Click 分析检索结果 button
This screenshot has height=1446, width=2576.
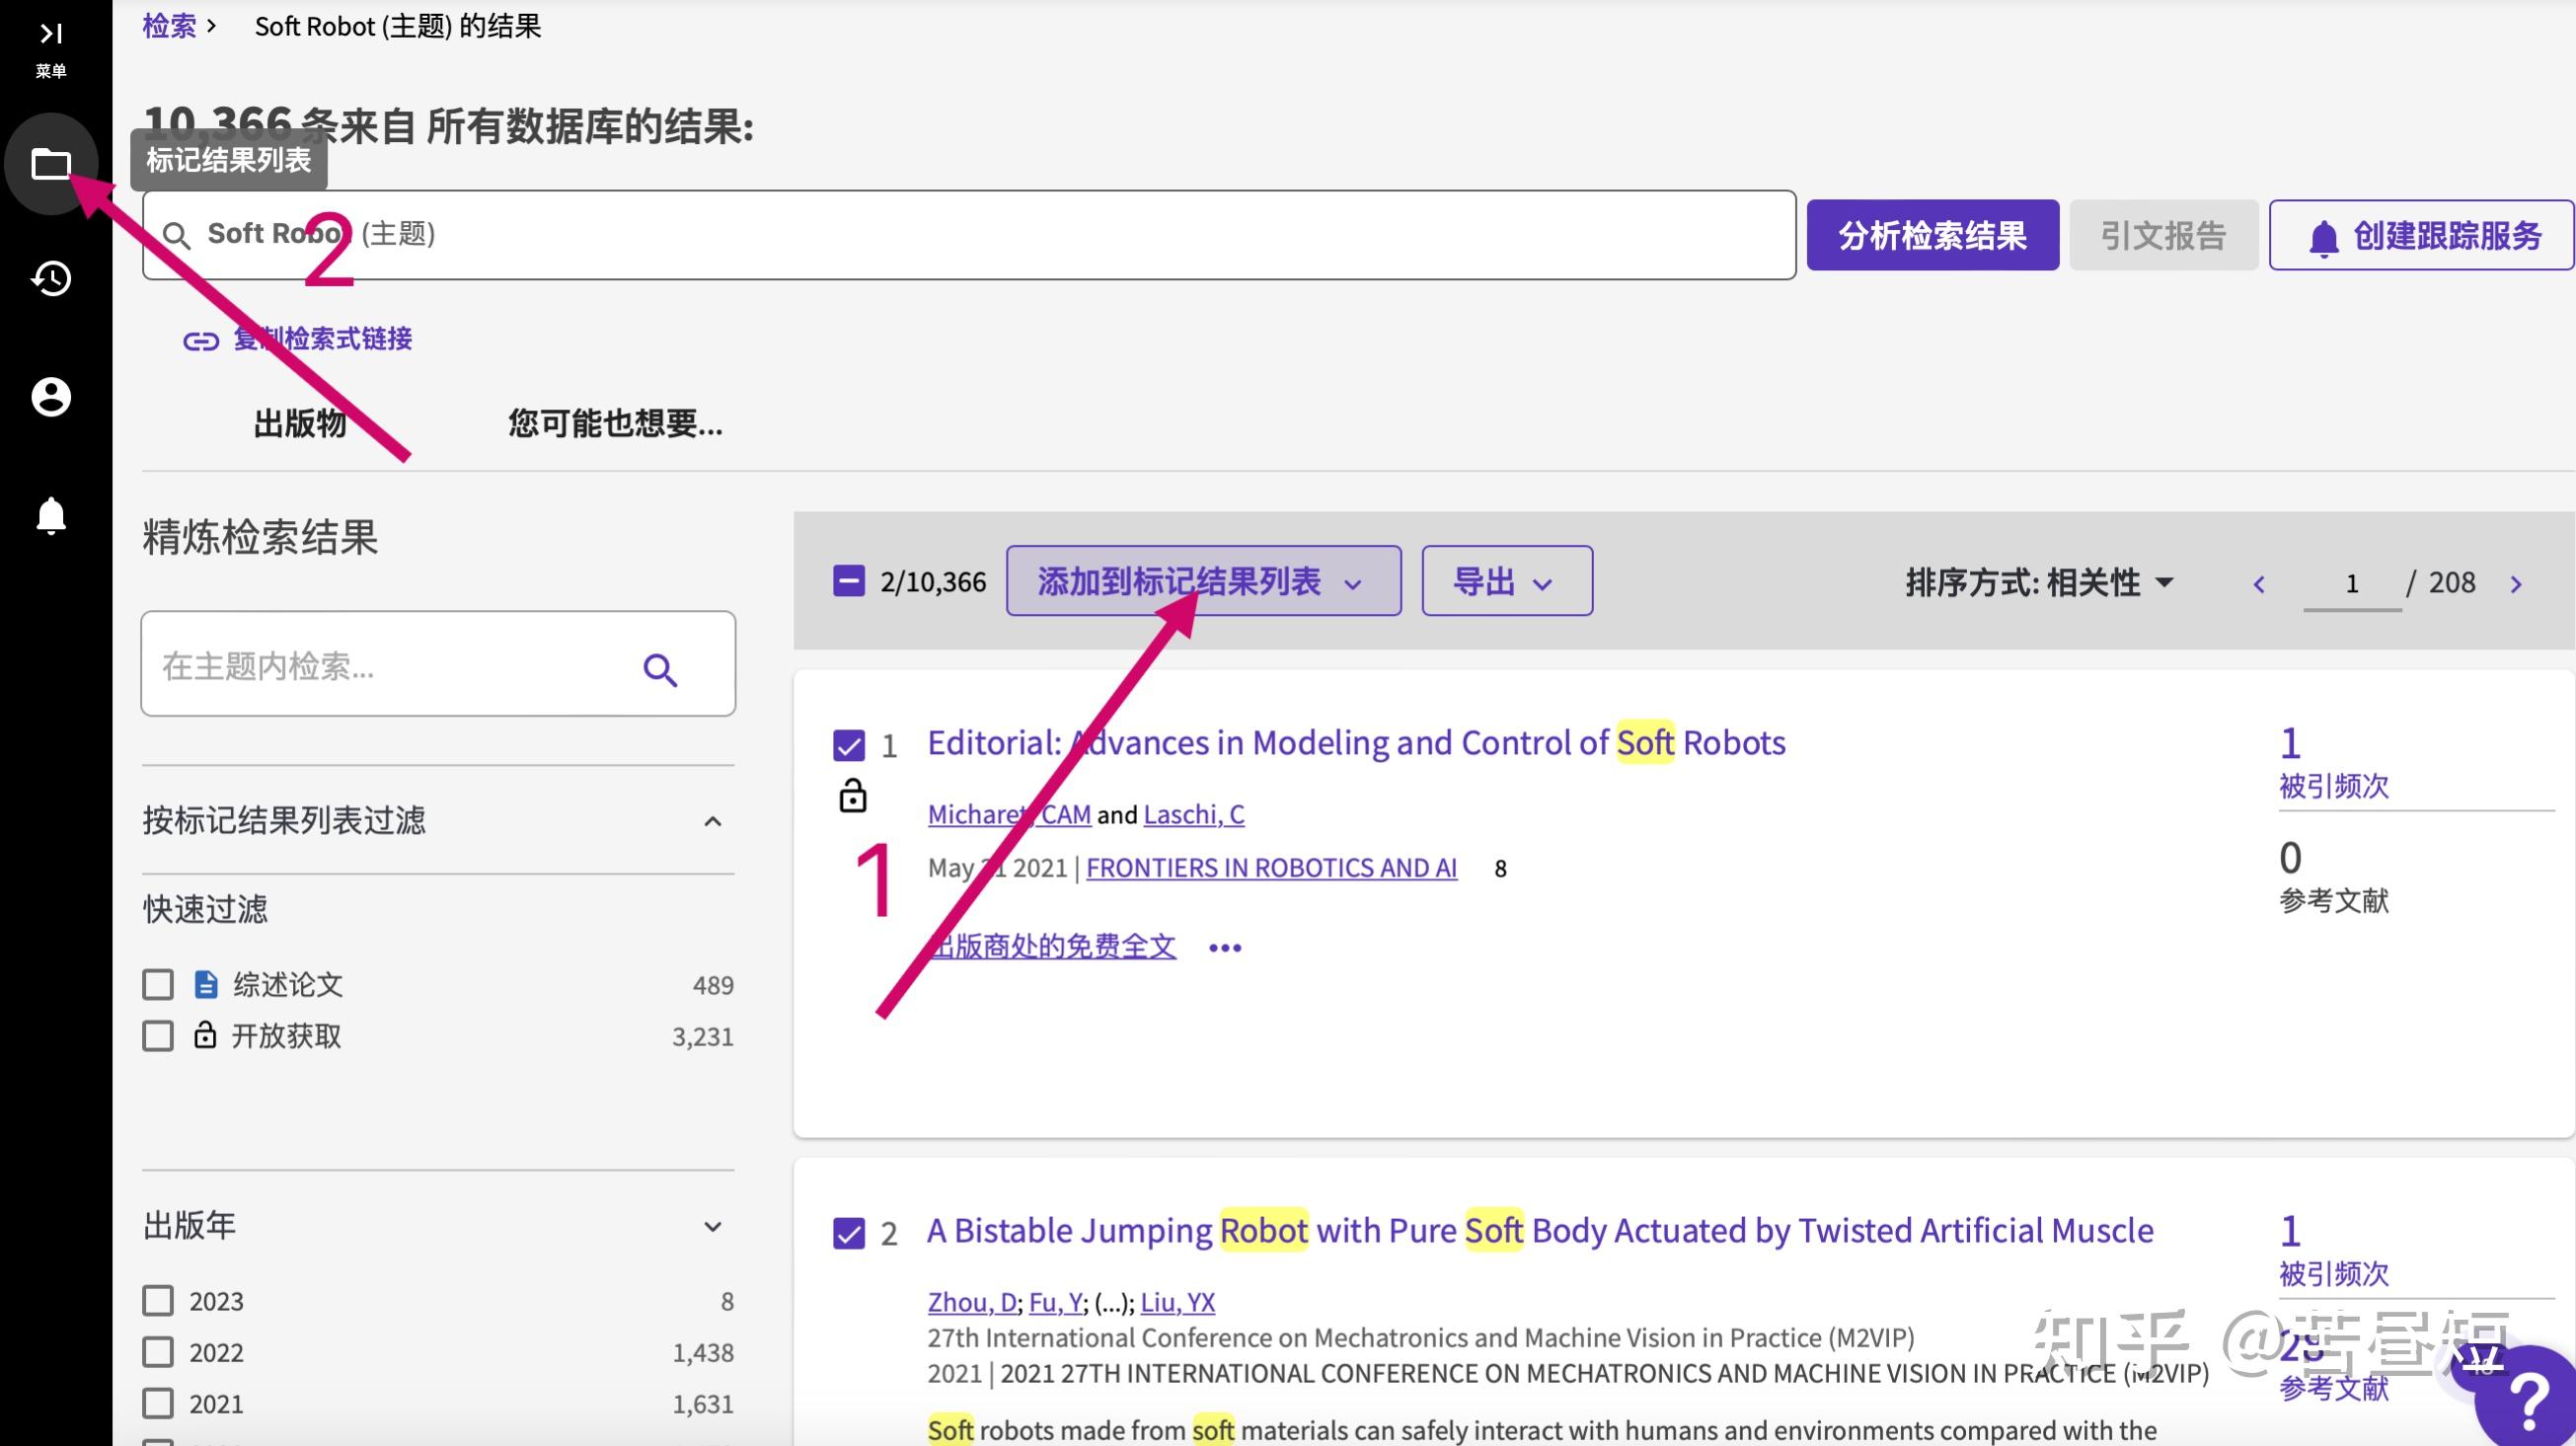(x=1932, y=235)
